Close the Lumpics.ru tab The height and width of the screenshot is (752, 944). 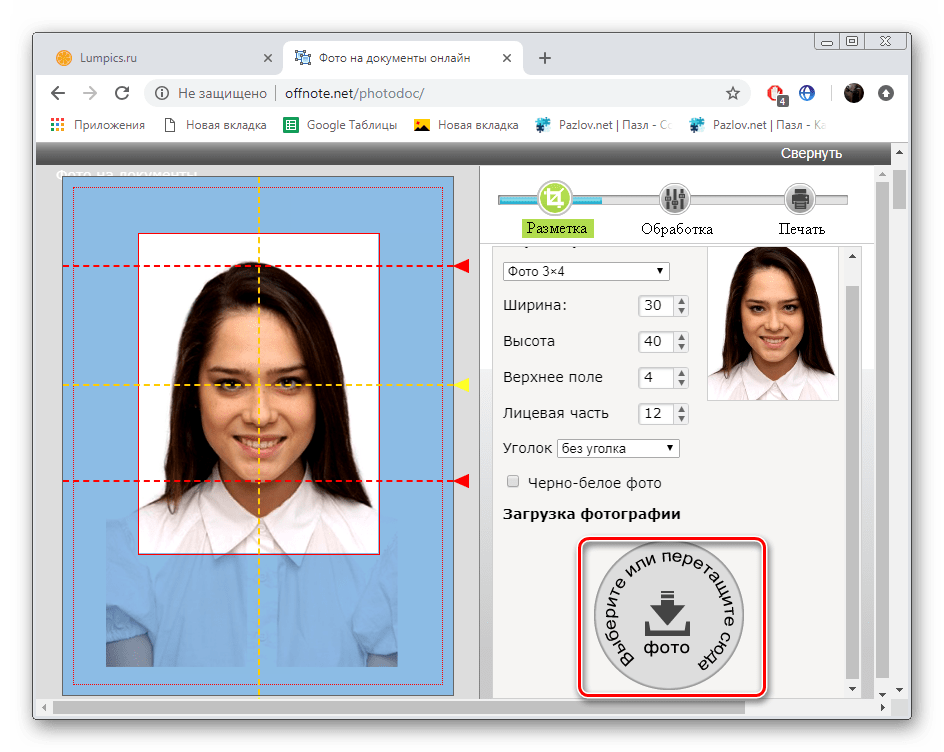(x=268, y=58)
